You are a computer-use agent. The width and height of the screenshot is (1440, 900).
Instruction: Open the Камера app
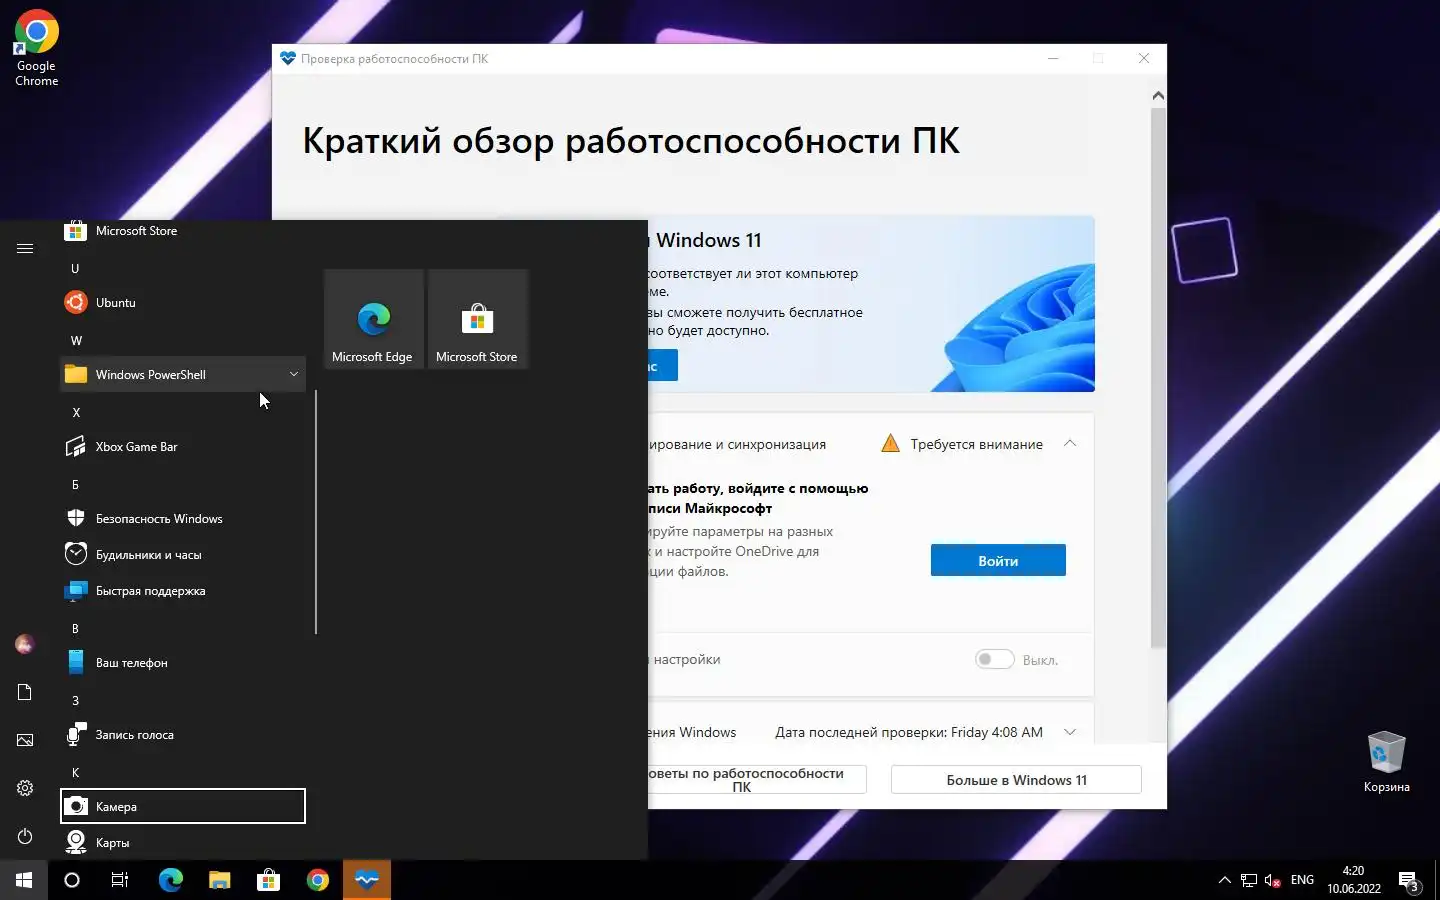[183, 807]
